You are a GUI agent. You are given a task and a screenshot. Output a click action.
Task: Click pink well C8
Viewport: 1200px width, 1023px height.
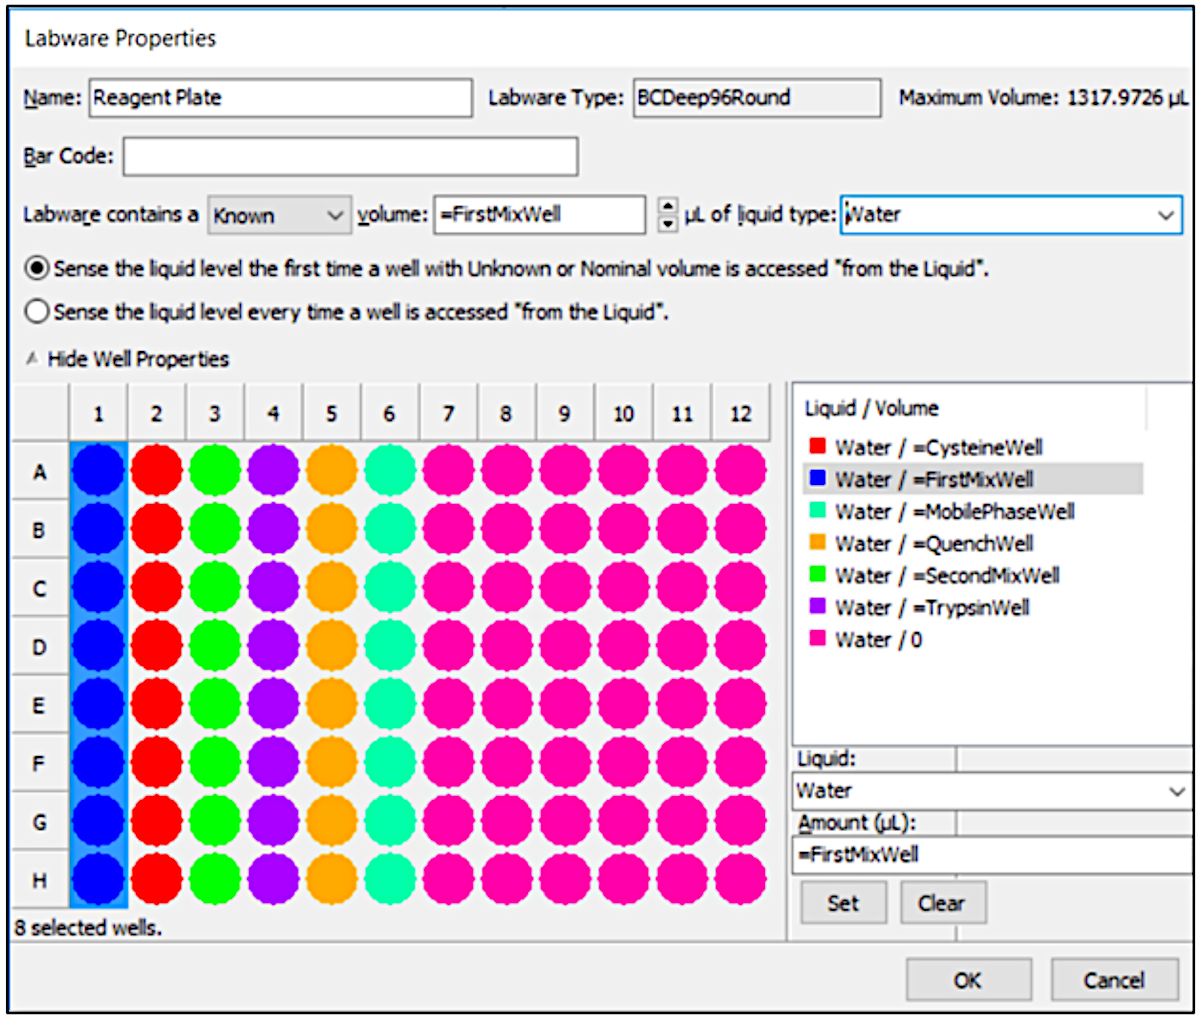[x=506, y=588]
